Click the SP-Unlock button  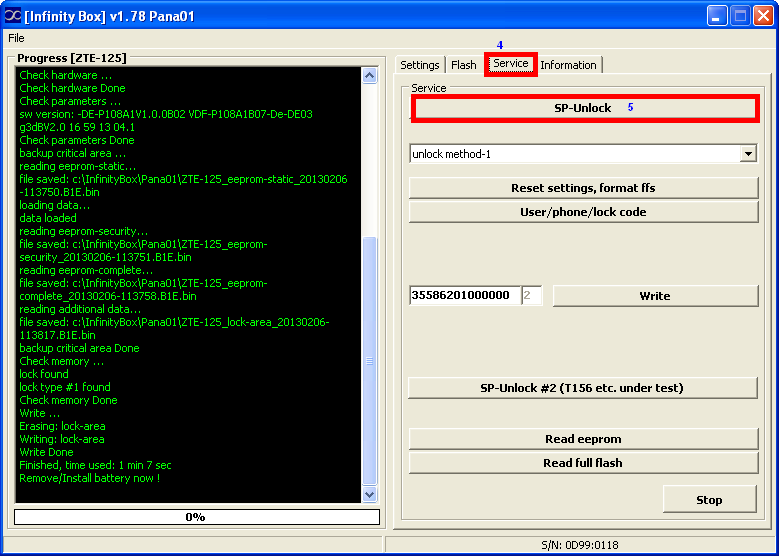[583, 108]
